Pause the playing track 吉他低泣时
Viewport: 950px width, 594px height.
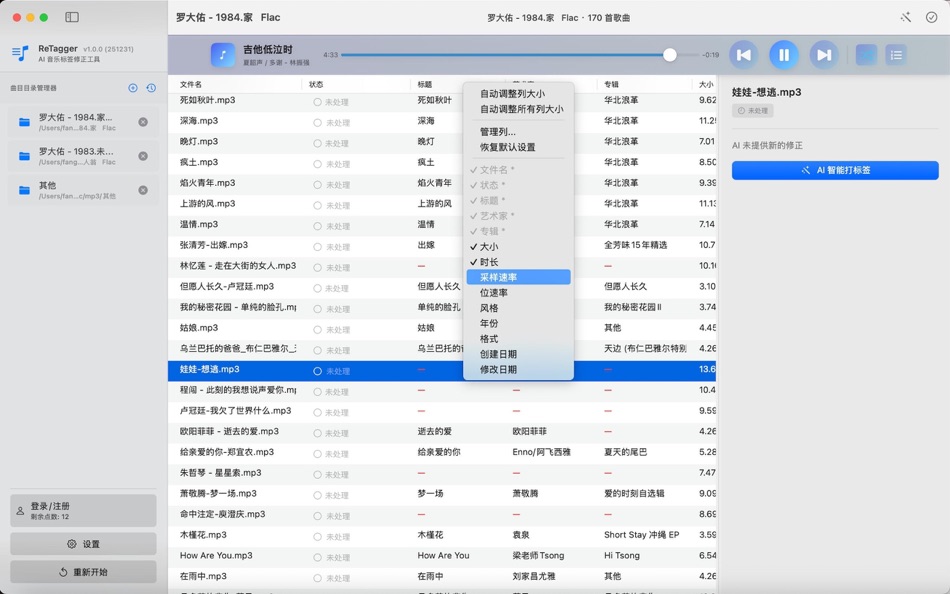(x=784, y=55)
